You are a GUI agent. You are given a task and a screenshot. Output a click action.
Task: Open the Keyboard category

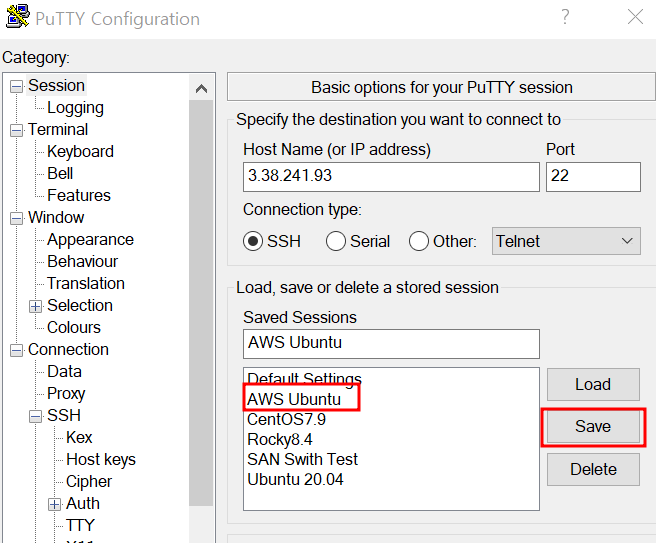click(x=80, y=151)
